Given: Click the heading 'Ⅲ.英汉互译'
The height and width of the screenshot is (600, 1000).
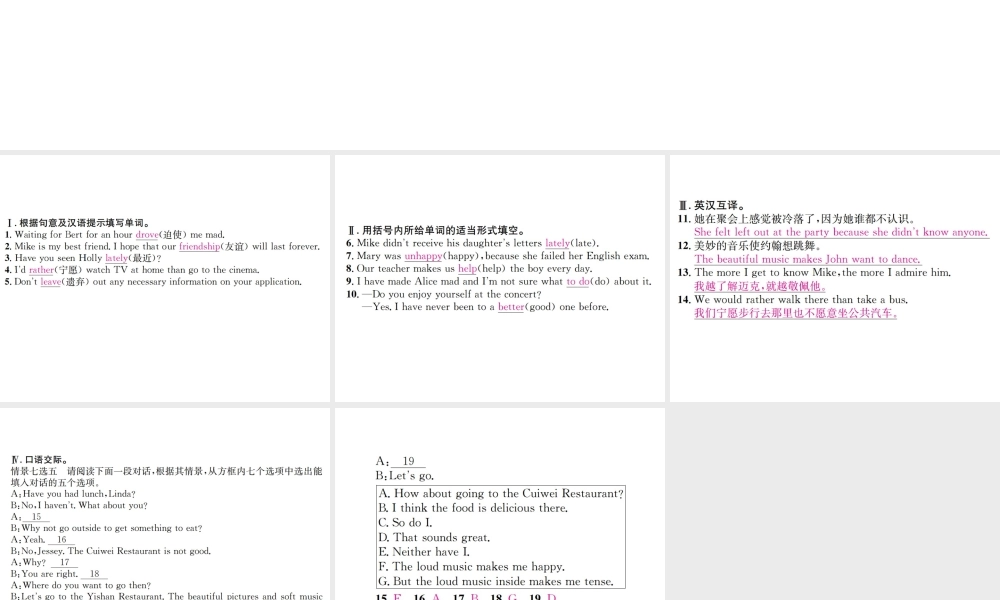Looking at the screenshot, I should click(712, 205).
